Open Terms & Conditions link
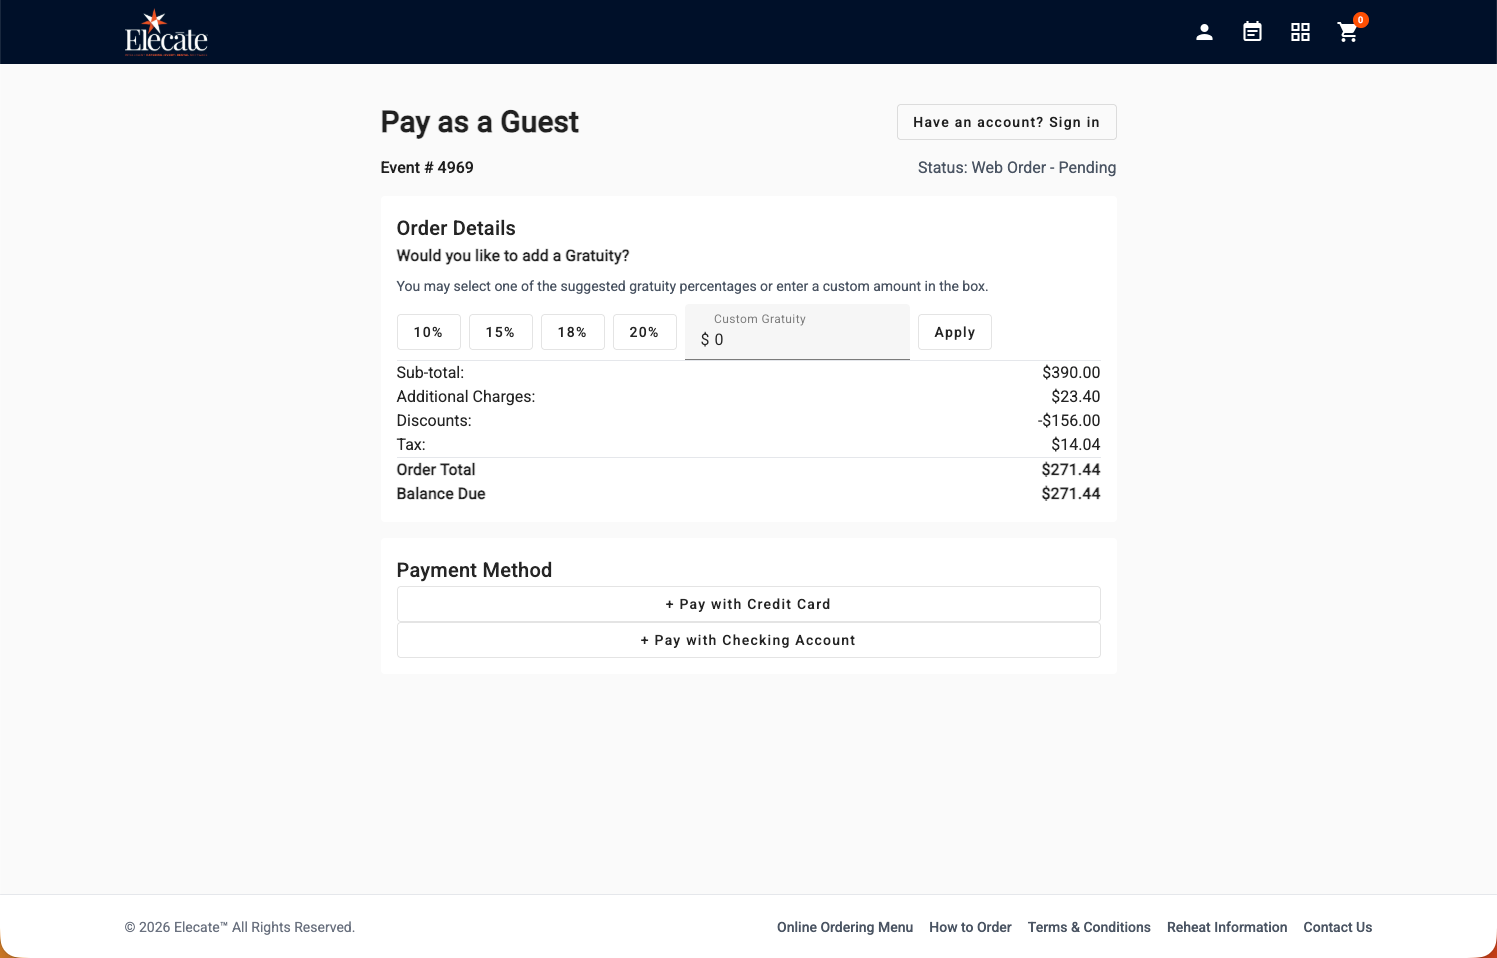The height and width of the screenshot is (958, 1497). pyautogui.click(x=1089, y=927)
